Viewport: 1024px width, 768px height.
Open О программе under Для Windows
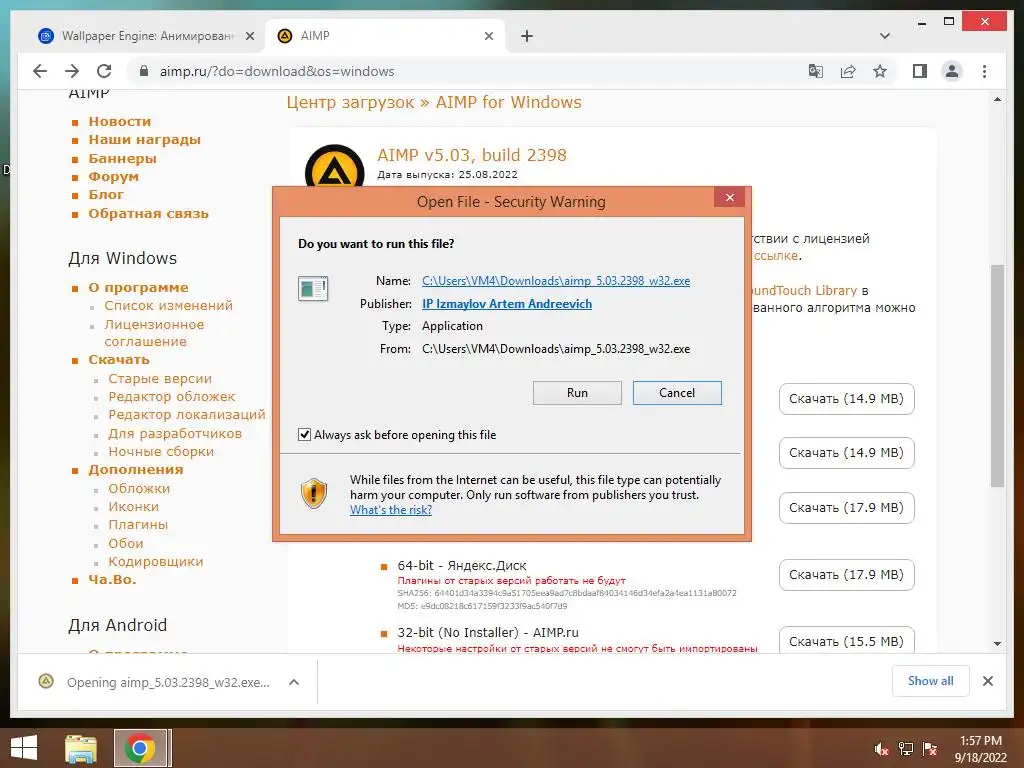[x=138, y=287]
